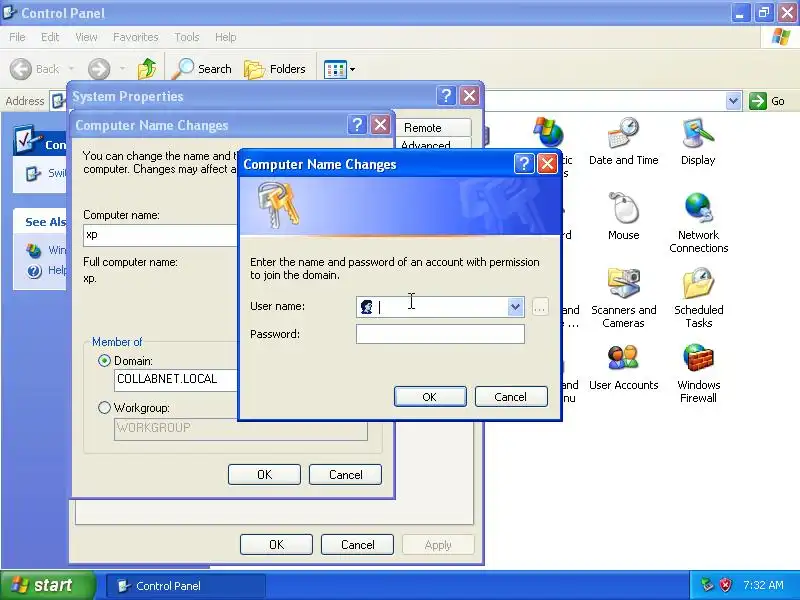Open the Forward button history dropdown

click(x=122, y=69)
